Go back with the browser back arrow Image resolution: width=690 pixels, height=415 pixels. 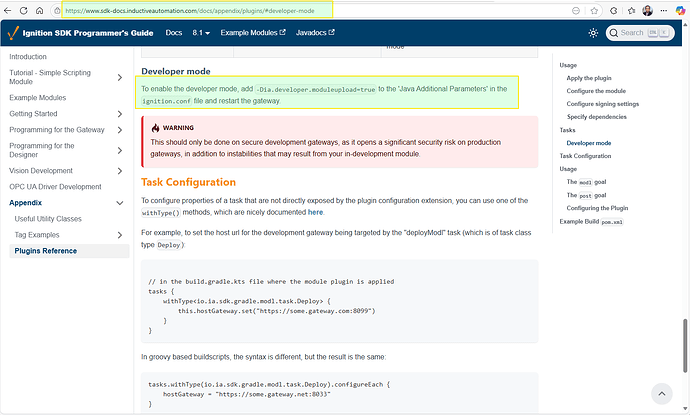pos(7,11)
